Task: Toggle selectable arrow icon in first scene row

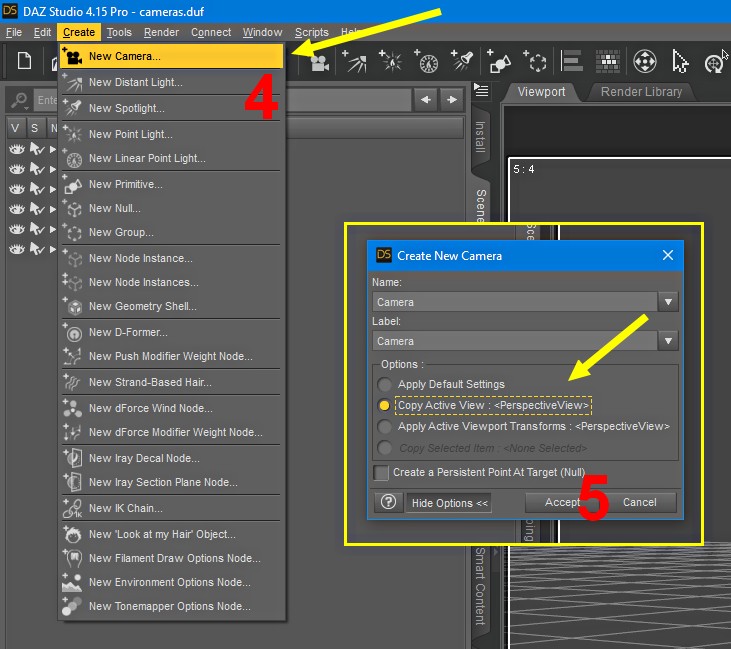Action: click(37, 149)
